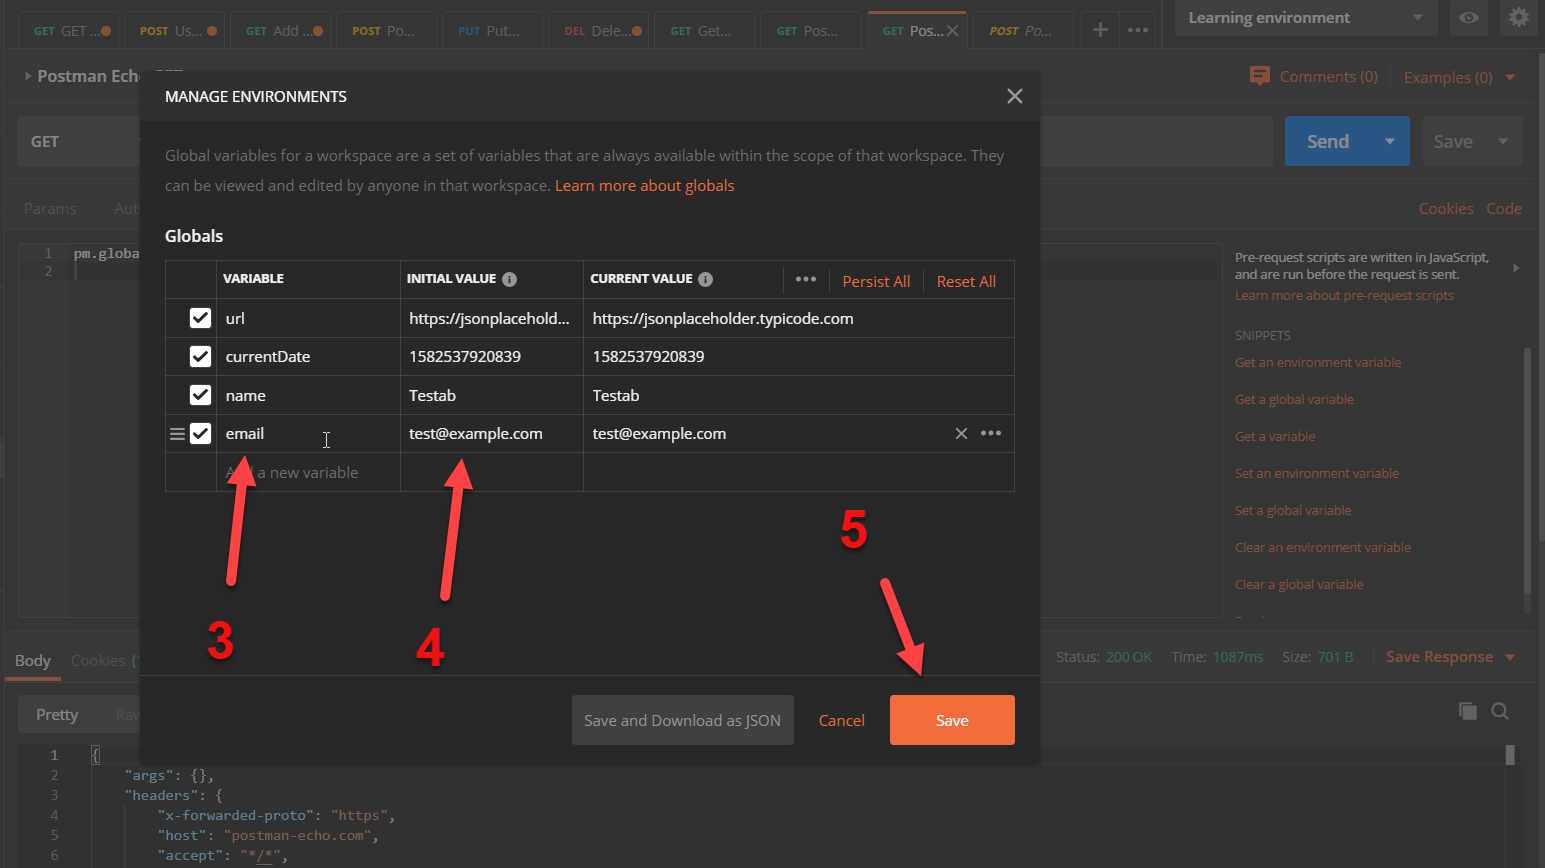Click Current Value info icon

tap(705, 279)
